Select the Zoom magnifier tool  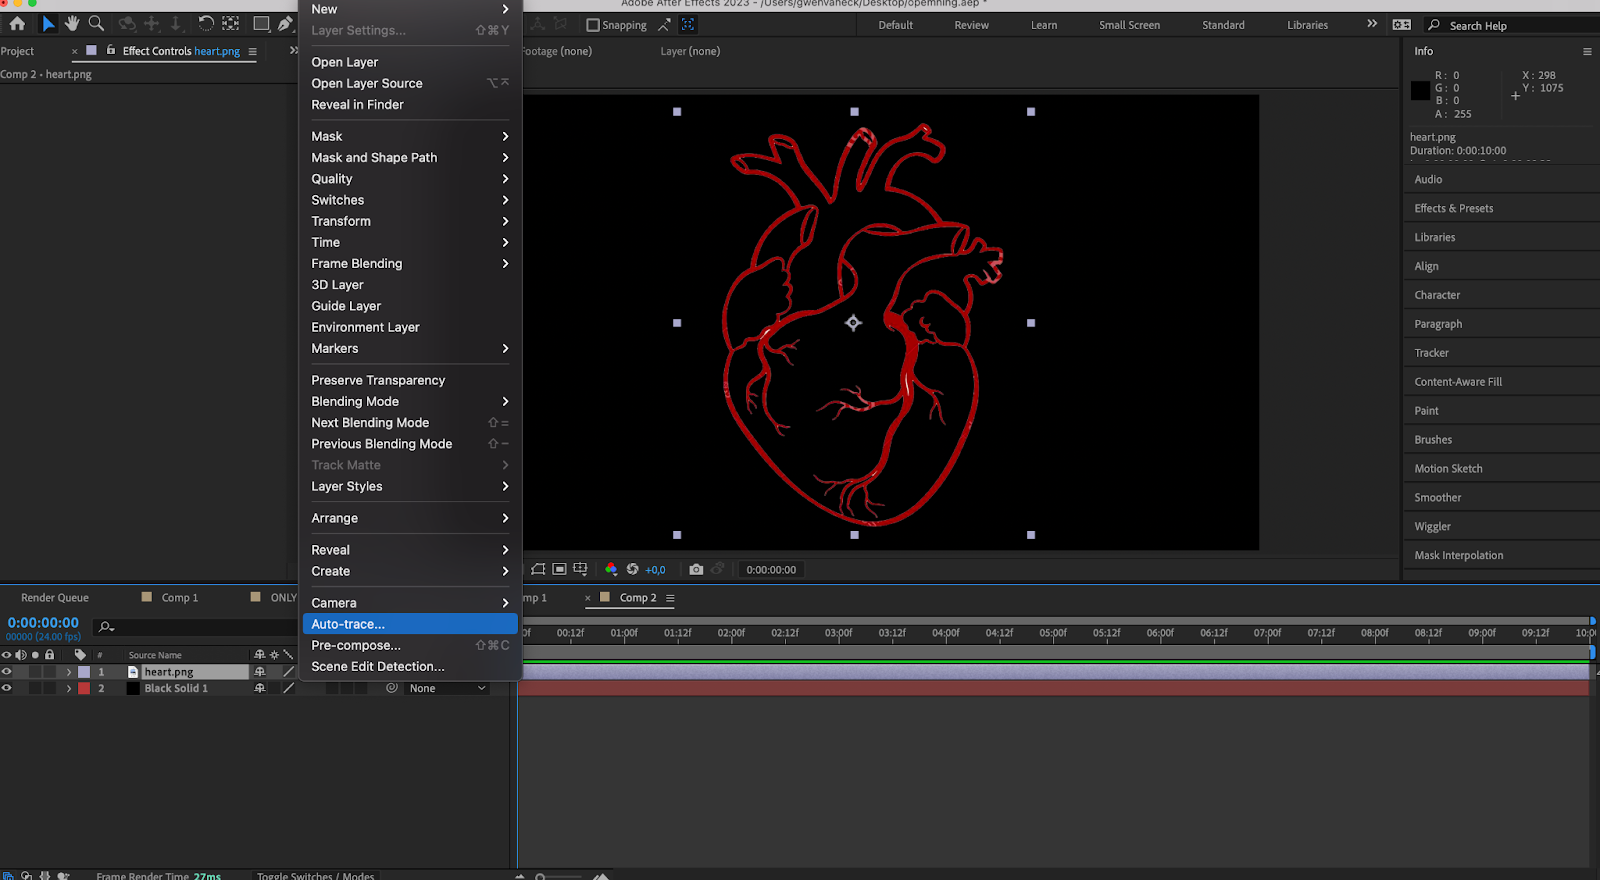coord(96,23)
